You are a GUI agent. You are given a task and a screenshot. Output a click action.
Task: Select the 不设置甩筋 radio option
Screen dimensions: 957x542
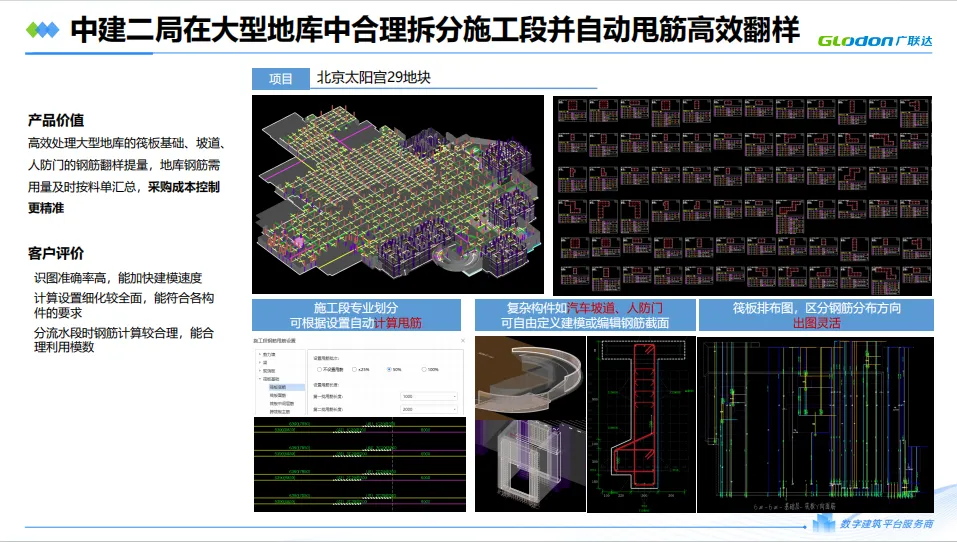click(x=319, y=369)
